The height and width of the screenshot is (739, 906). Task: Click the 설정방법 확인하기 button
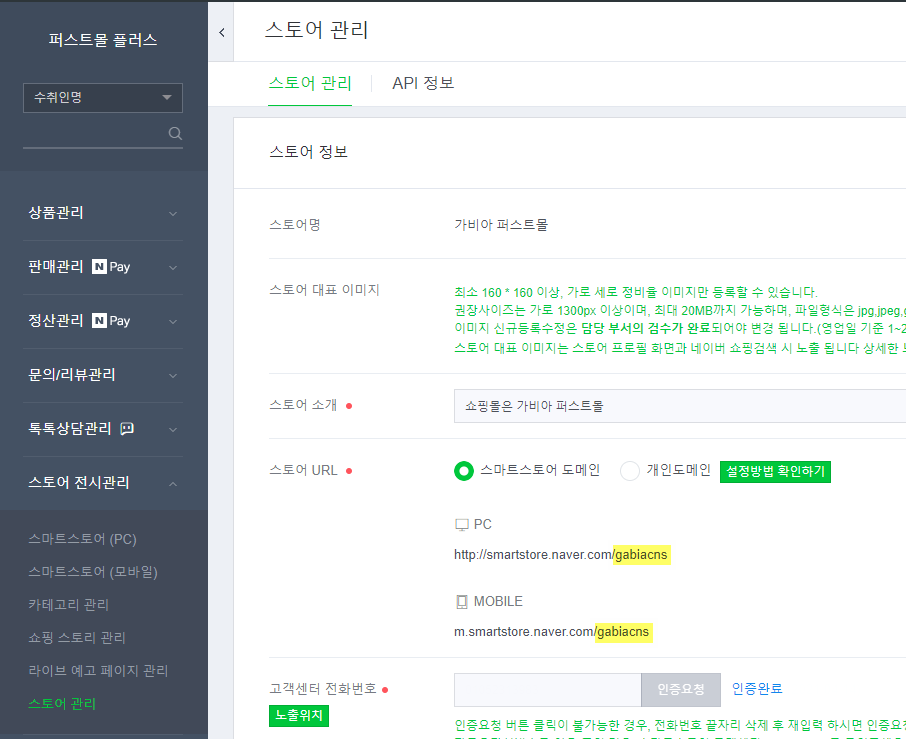pyautogui.click(x=775, y=471)
